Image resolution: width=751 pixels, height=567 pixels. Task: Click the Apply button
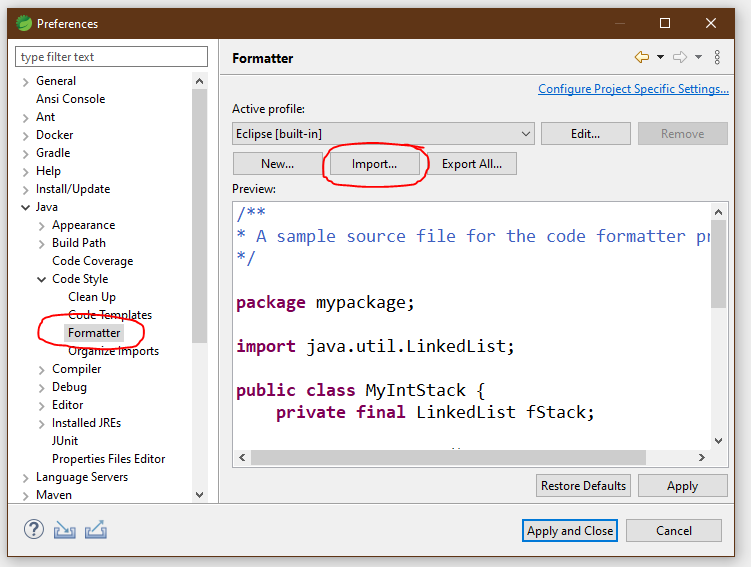pos(683,486)
